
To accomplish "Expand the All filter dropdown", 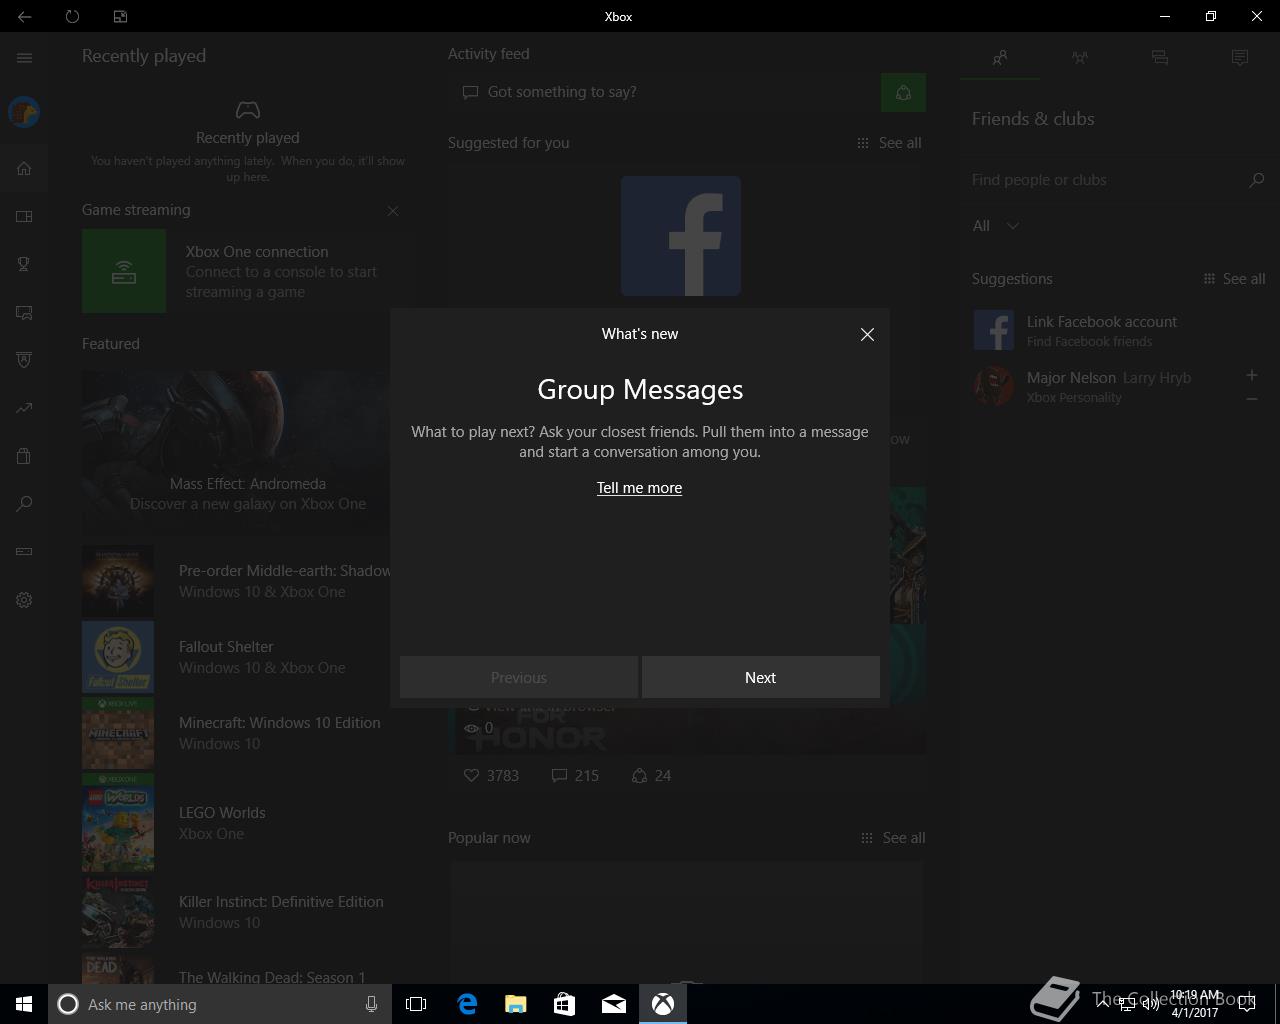I will tap(996, 226).
